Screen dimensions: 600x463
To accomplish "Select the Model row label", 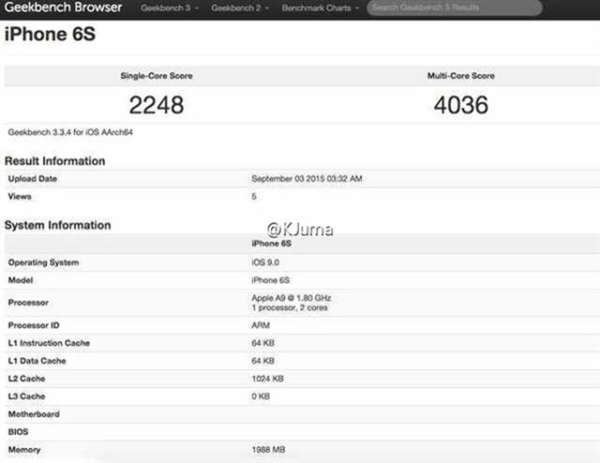I will pos(20,280).
